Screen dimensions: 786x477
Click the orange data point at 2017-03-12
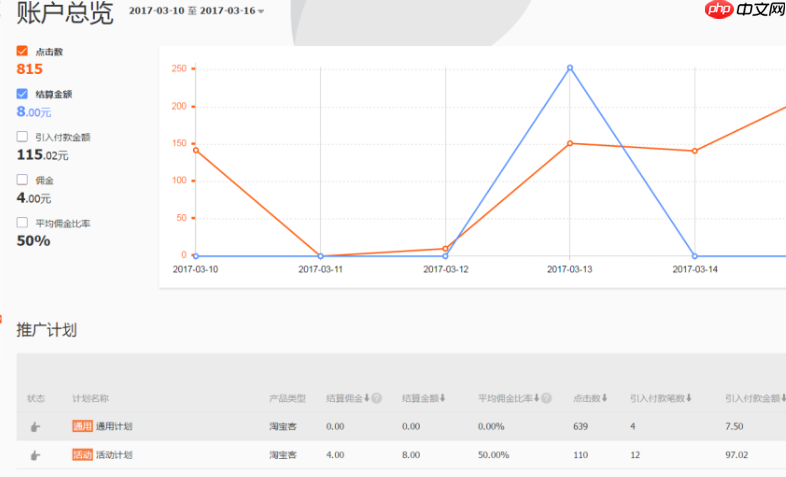pyautogui.click(x=445, y=249)
